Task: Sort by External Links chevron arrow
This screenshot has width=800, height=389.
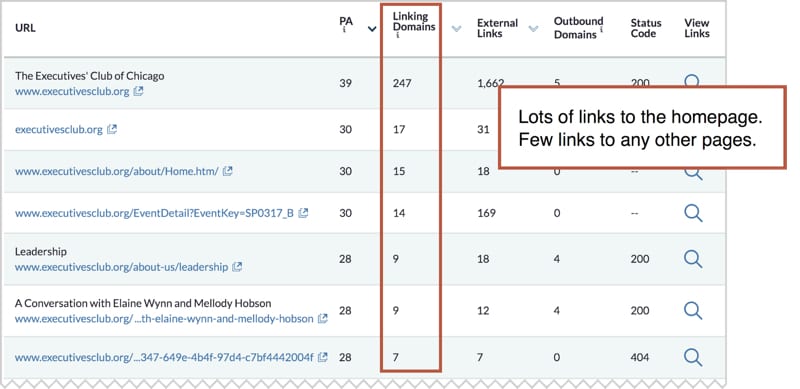Action: (533, 29)
